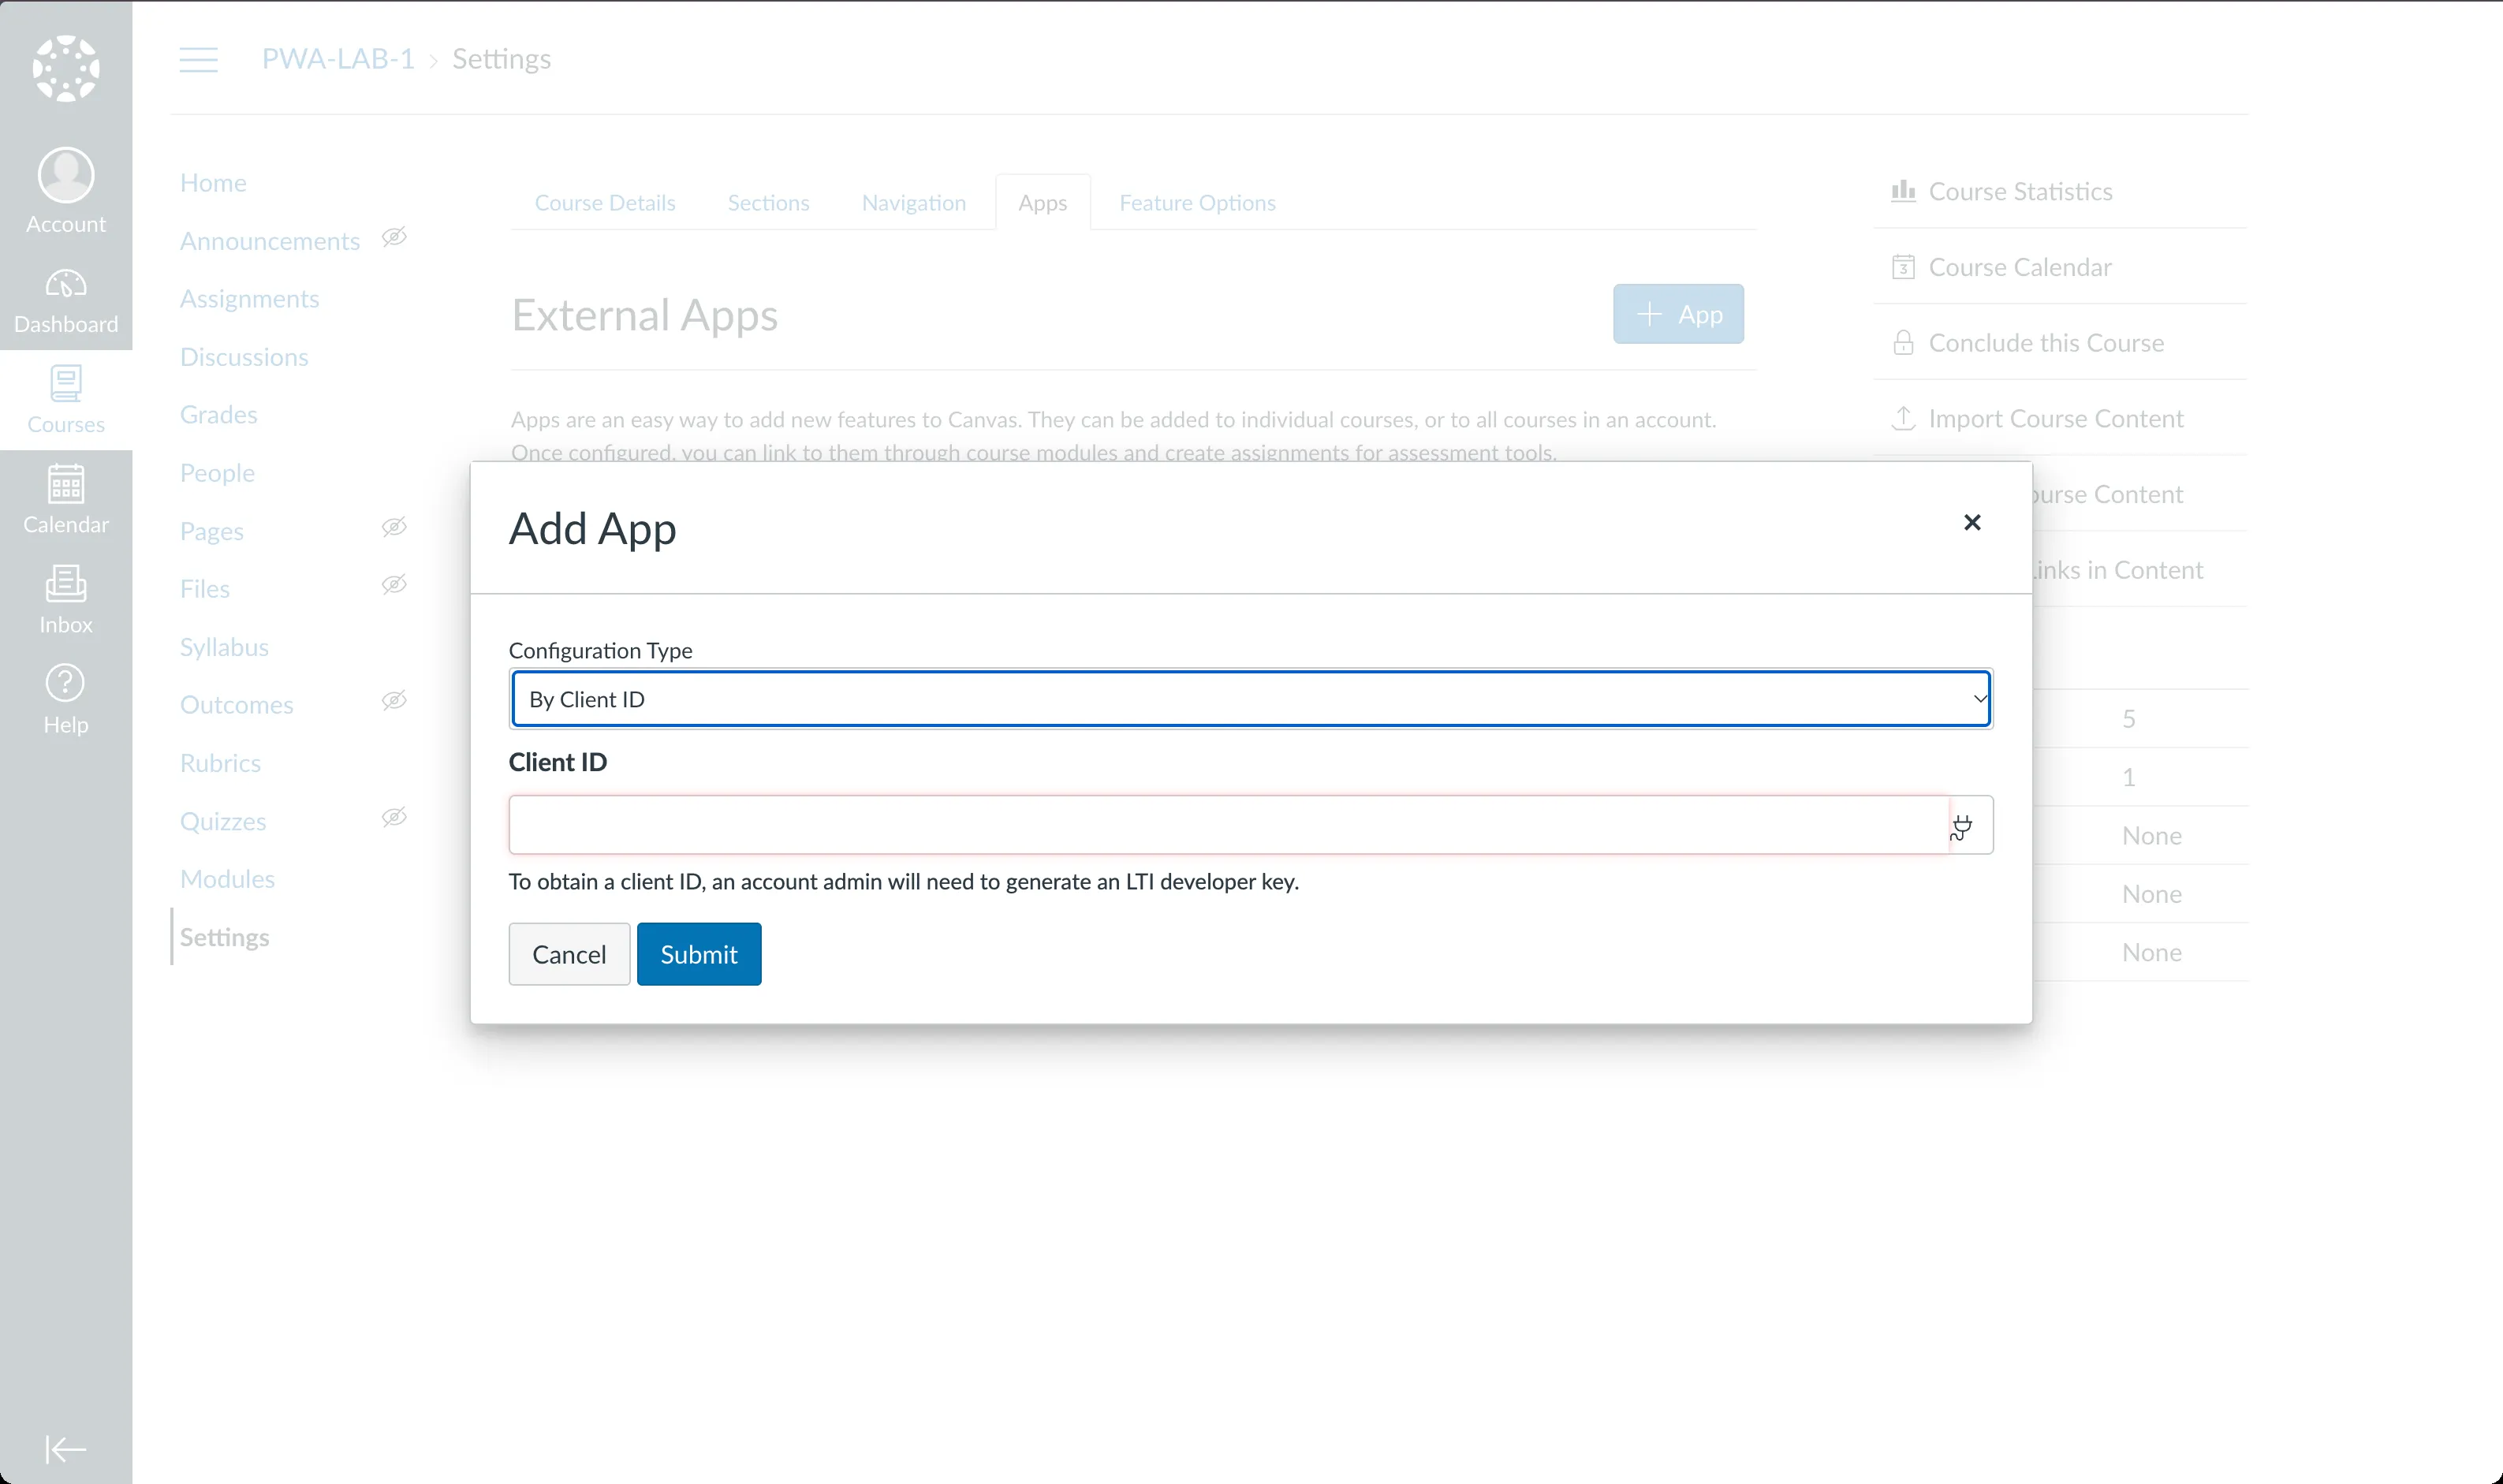This screenshot has height=1484, width=2503.
Task: Open Help in global navigation
Action: pyautogui.click(x=66, y=700)
